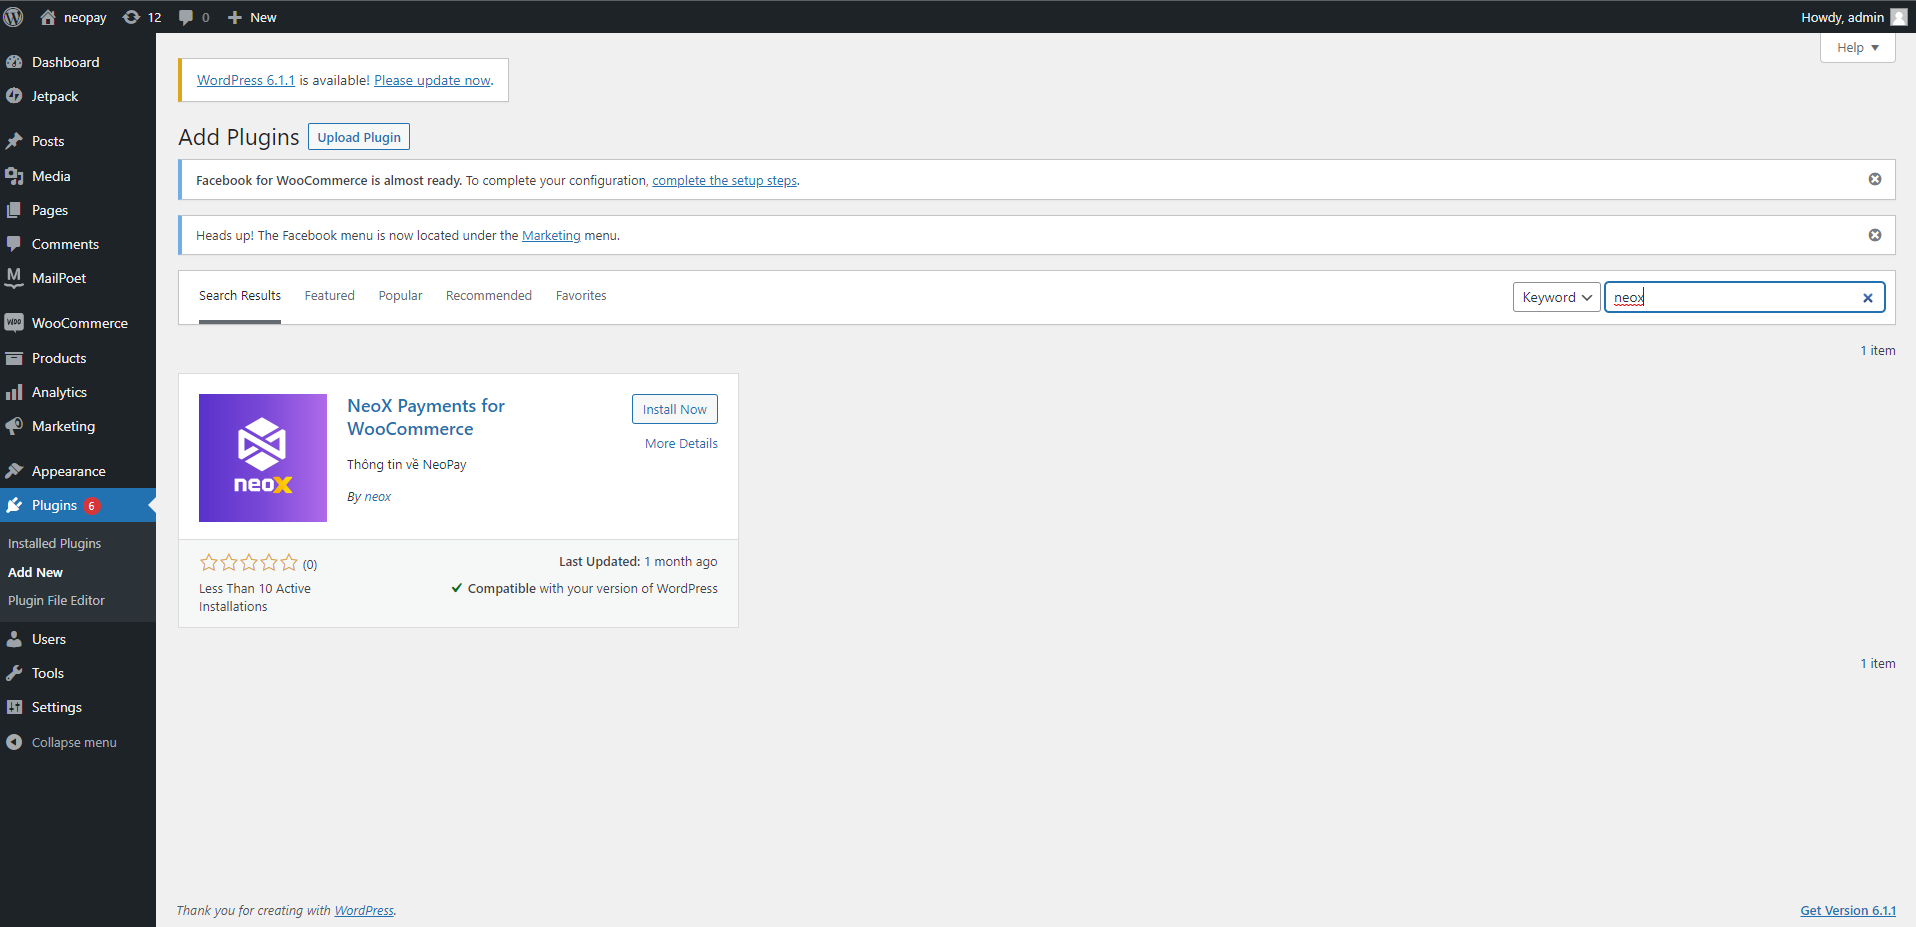Viewport: 1916px width, 927px height.
Task: Click the WordPress 6.1.1 link
Action: (246, 80)
